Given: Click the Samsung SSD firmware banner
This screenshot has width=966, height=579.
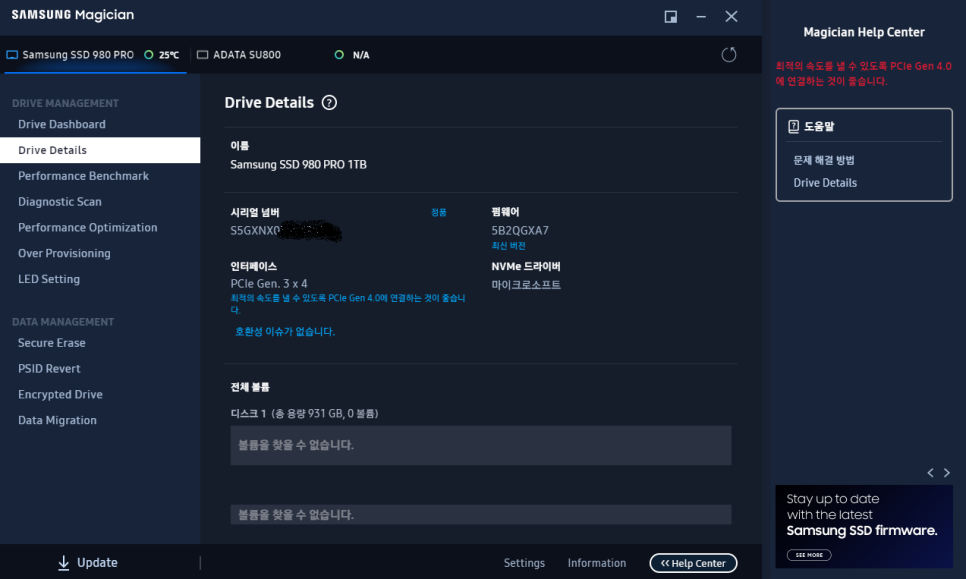Looking at the screenshot, I should pos(864,527).
